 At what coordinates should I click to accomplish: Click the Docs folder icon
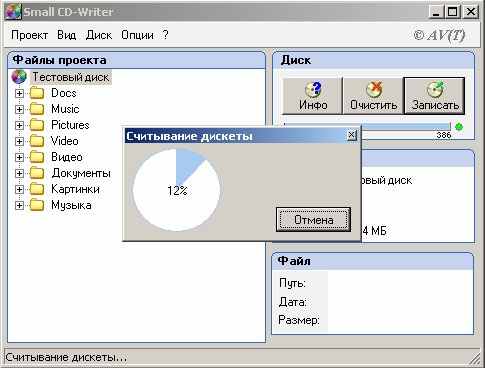(37, 93)
